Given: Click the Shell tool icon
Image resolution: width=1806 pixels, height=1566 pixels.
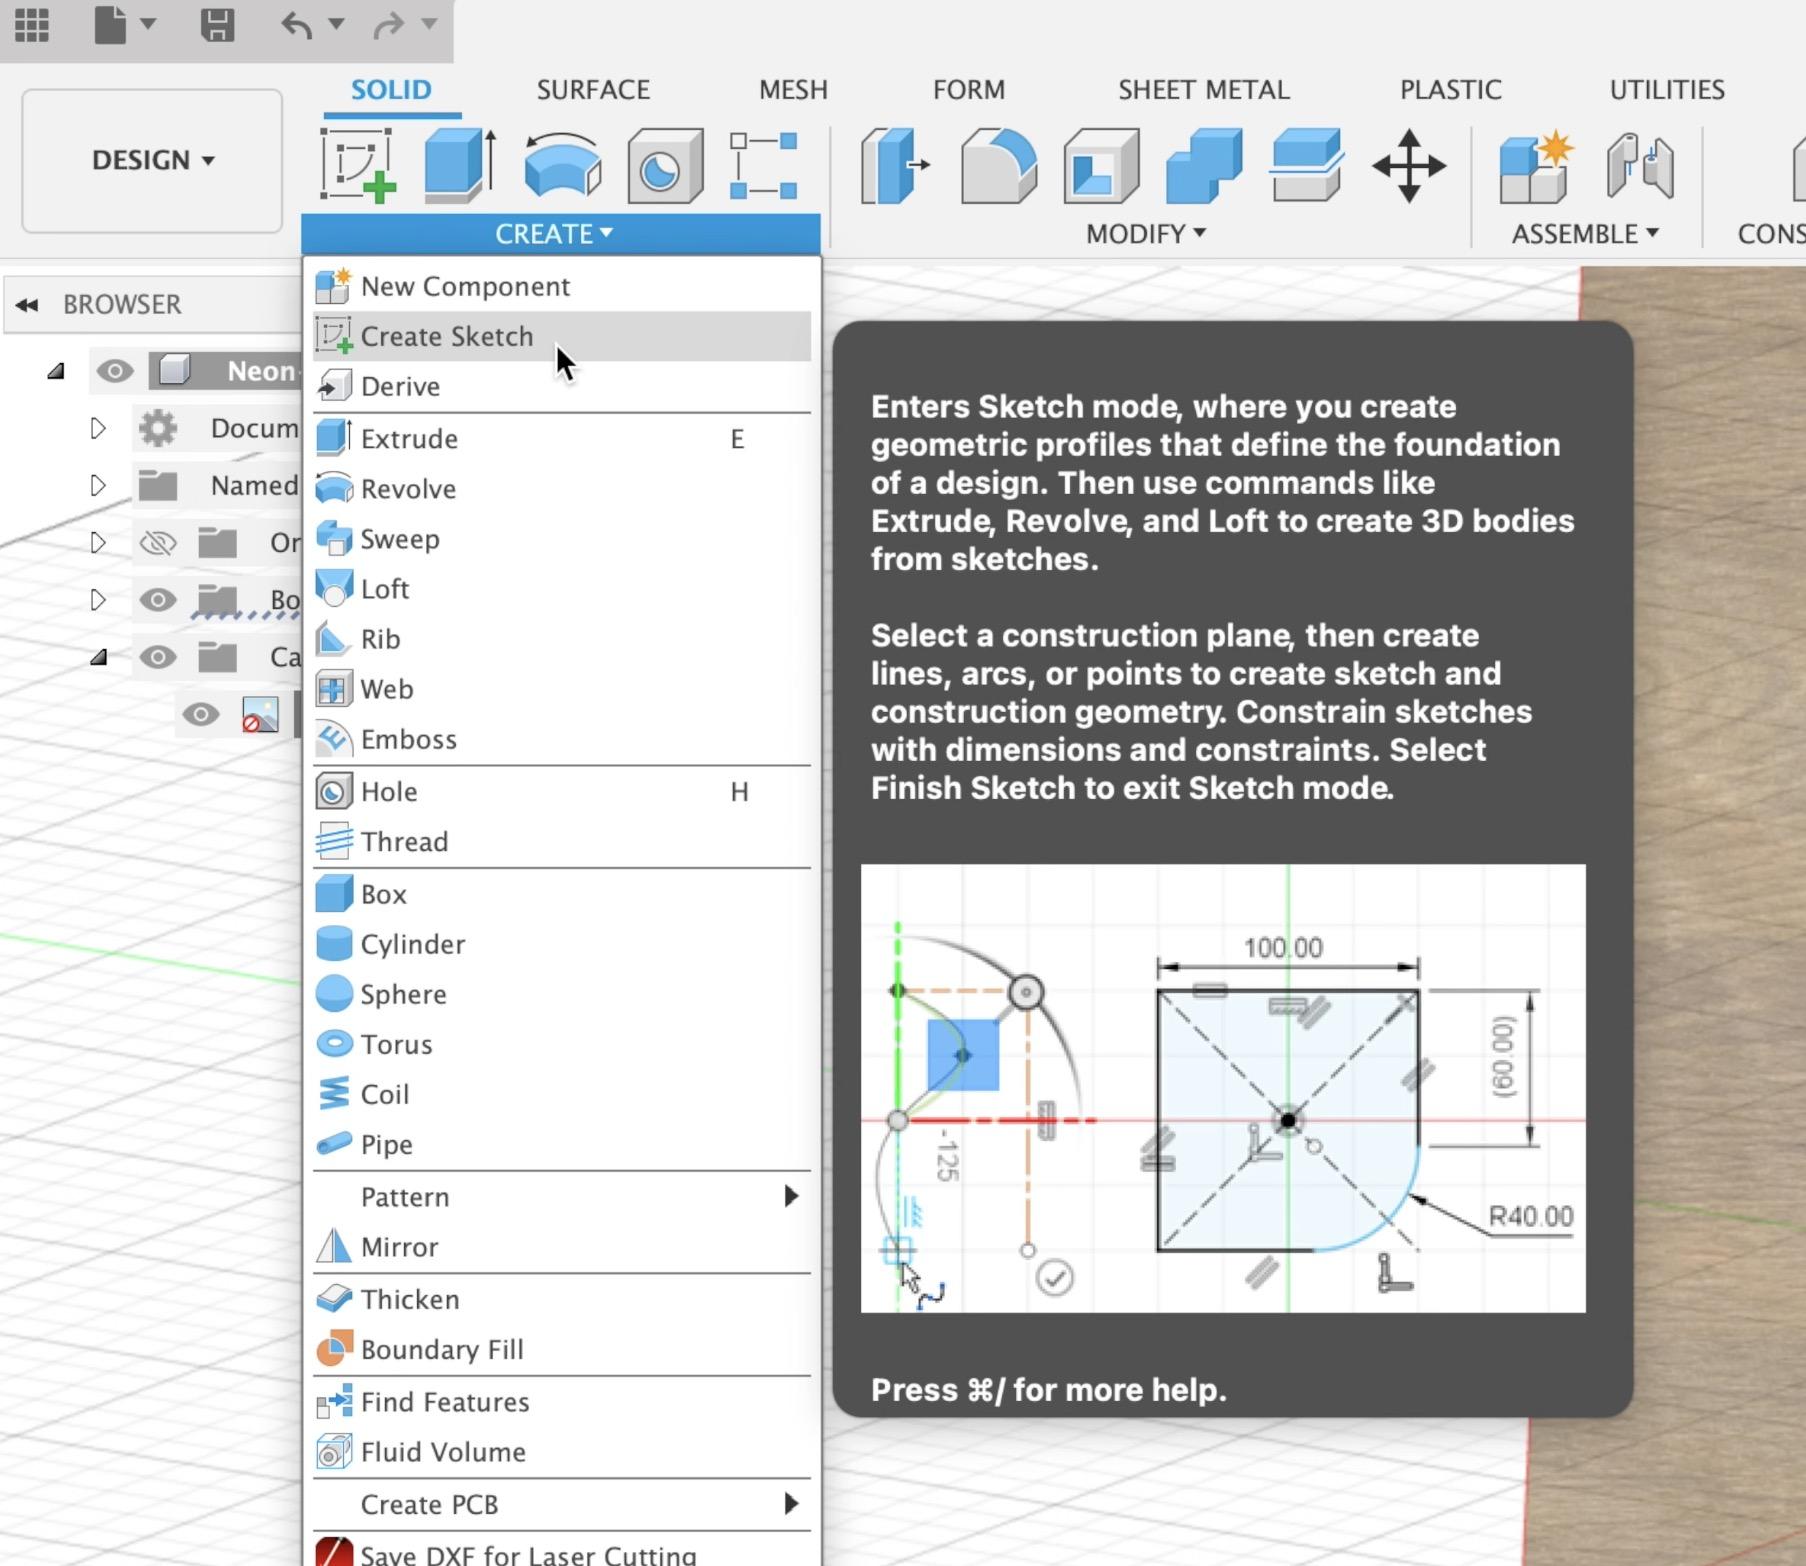Looking at the screenshot, I should [1100, 168].
